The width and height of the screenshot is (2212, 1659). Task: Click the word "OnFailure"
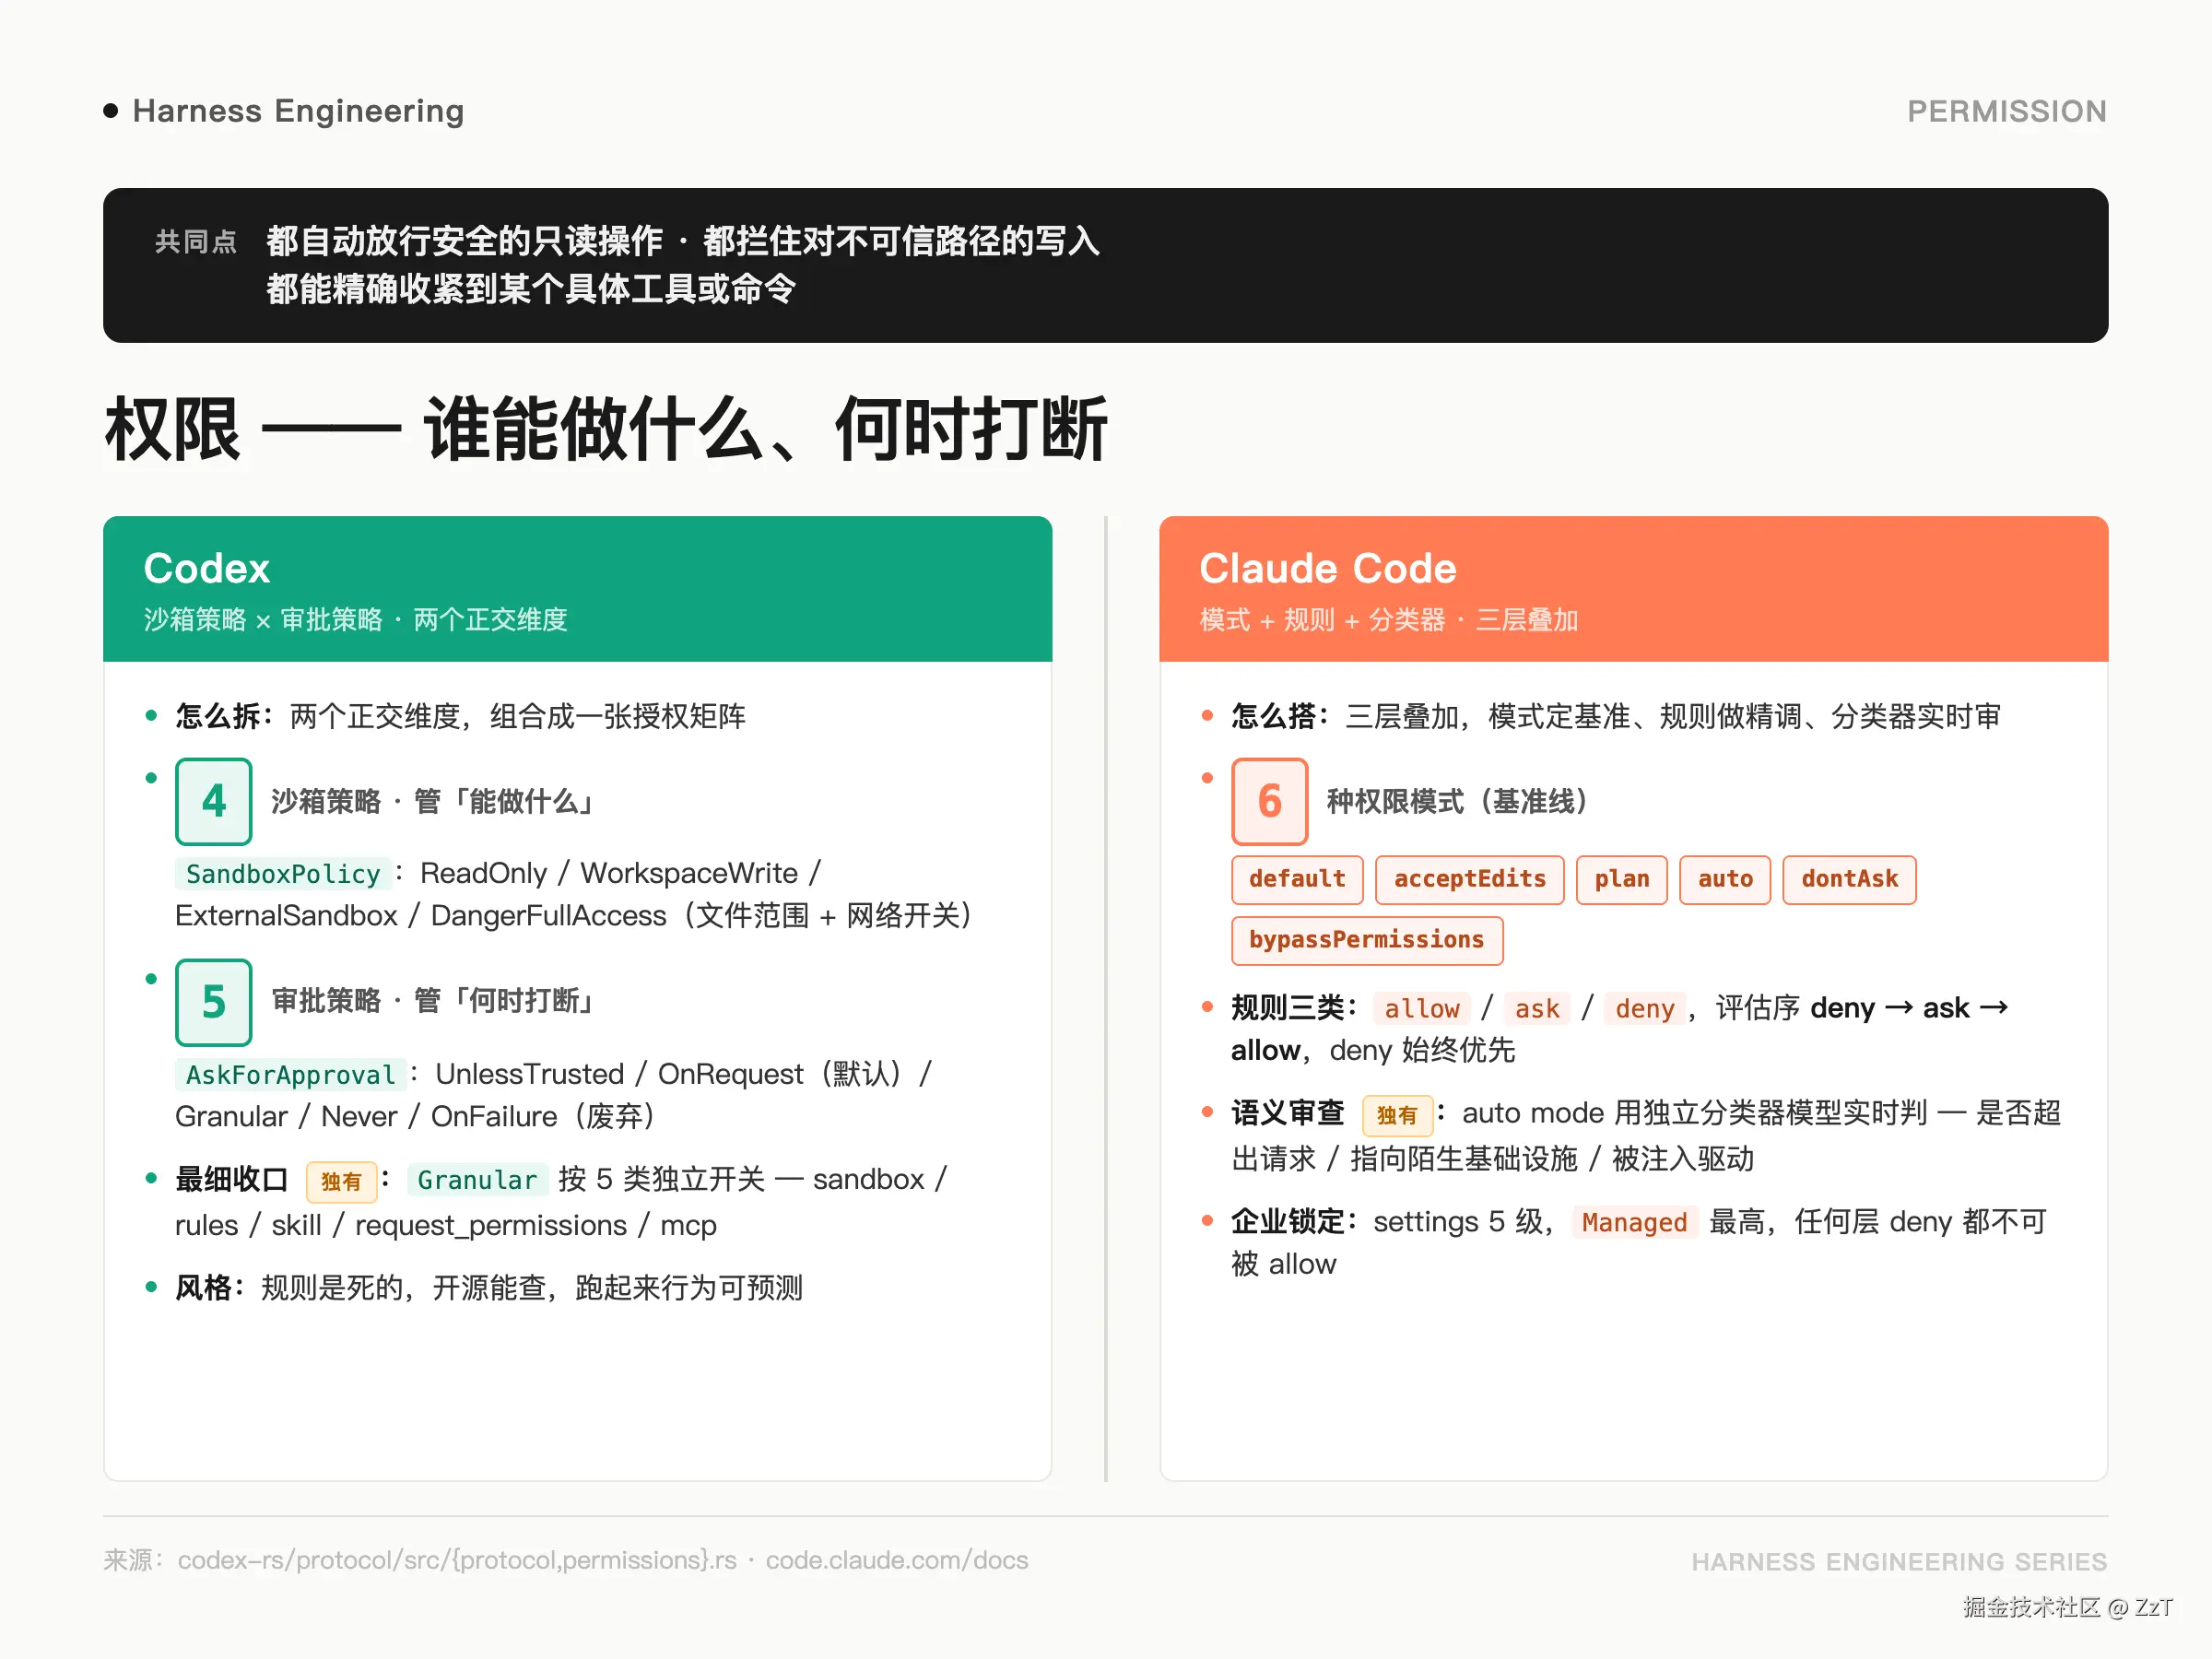point(494,1117)
